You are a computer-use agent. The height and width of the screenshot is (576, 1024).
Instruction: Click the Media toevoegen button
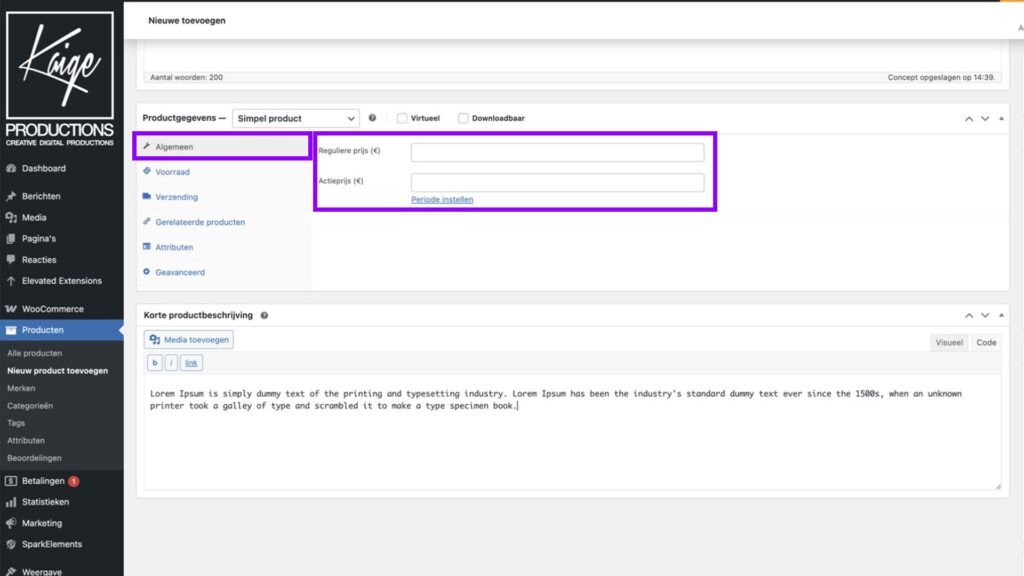pos(189,339)
